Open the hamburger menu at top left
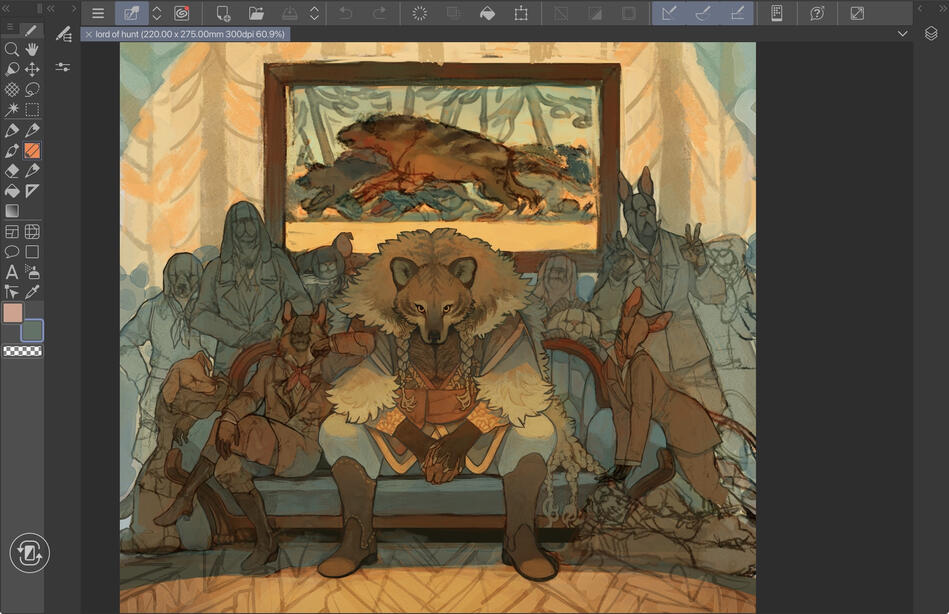 (x=97, y=13)
